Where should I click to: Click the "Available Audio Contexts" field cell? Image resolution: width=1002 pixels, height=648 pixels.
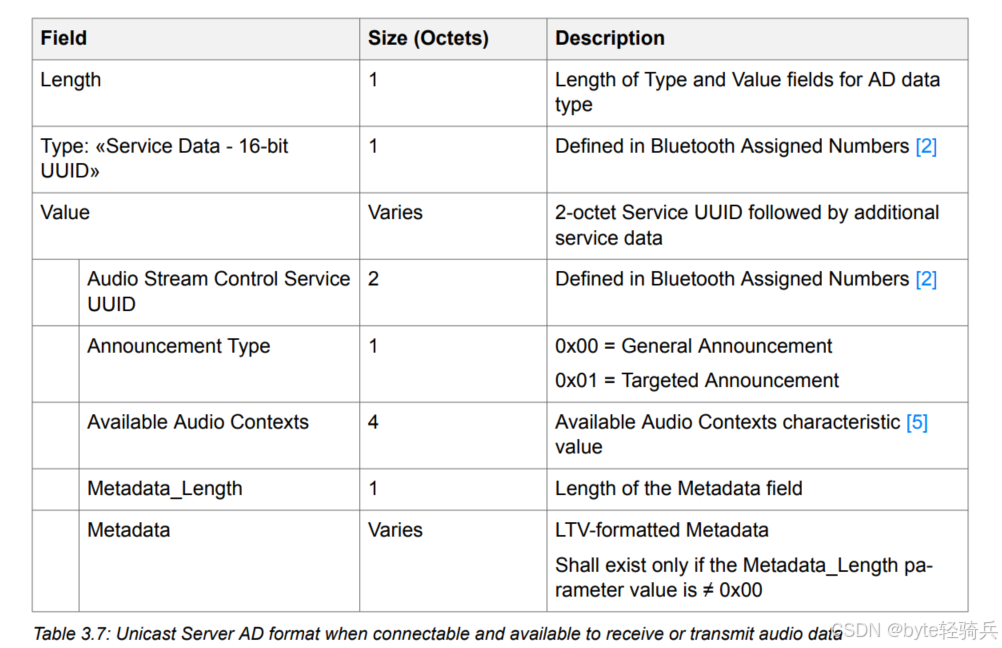pos(198,422)
